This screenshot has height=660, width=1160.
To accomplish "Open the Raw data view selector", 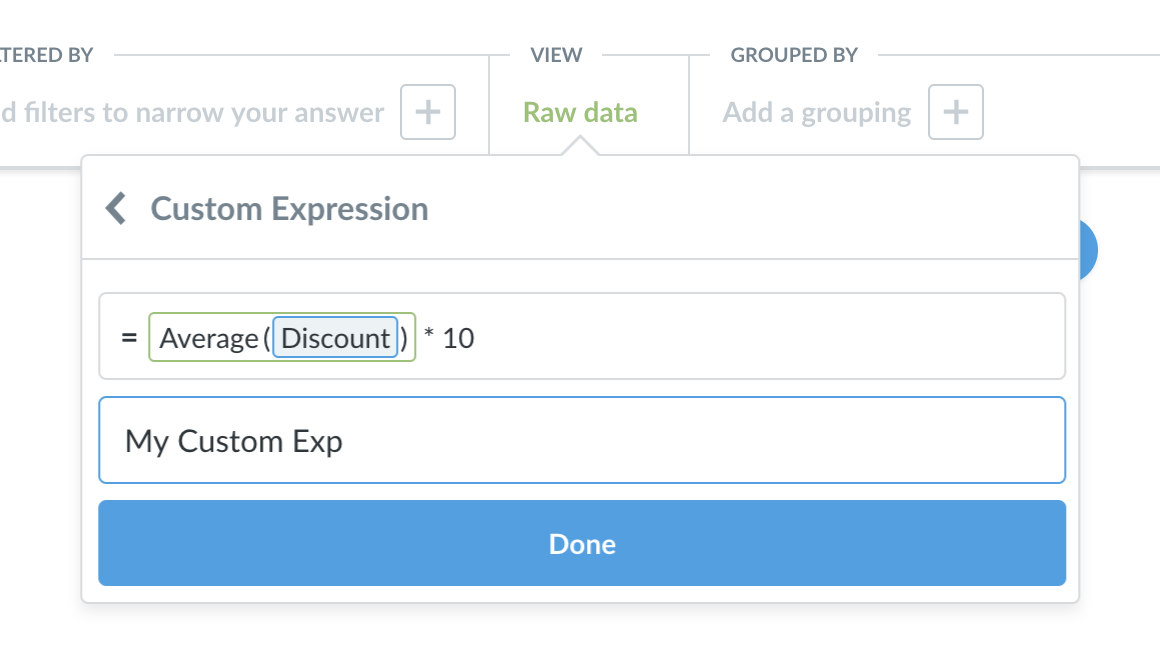I will coord(579,112).
